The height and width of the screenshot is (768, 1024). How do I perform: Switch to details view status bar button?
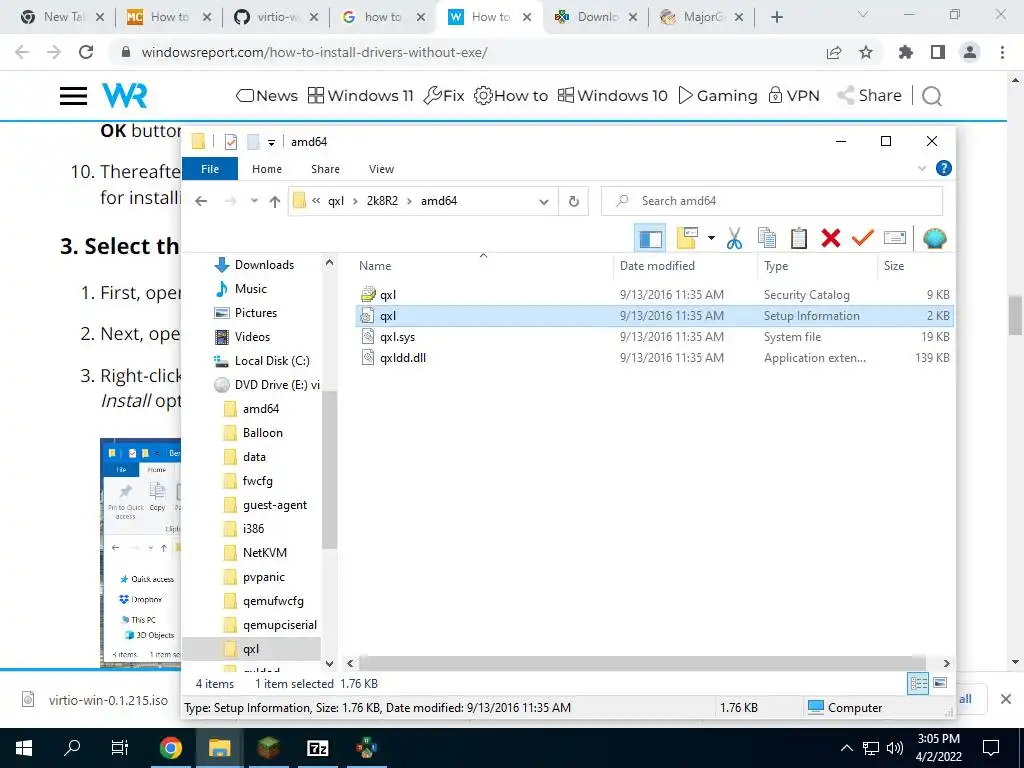[x=918, y=684]
